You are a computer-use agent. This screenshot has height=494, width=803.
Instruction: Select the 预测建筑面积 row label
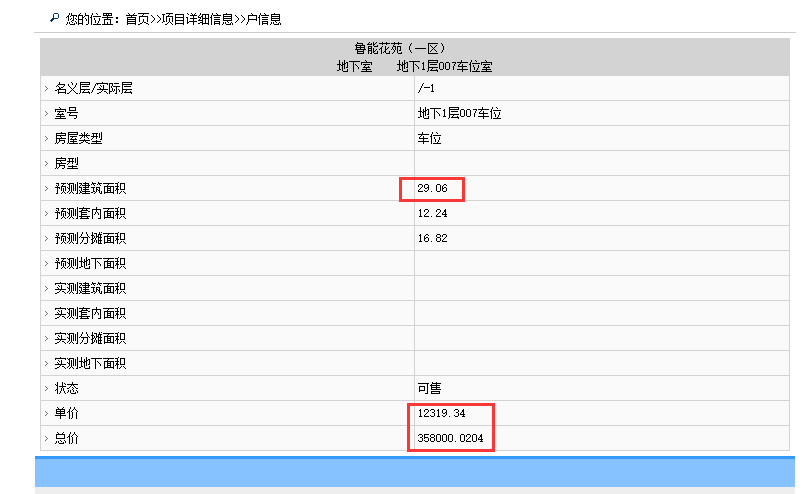click(x=90, y=189)
